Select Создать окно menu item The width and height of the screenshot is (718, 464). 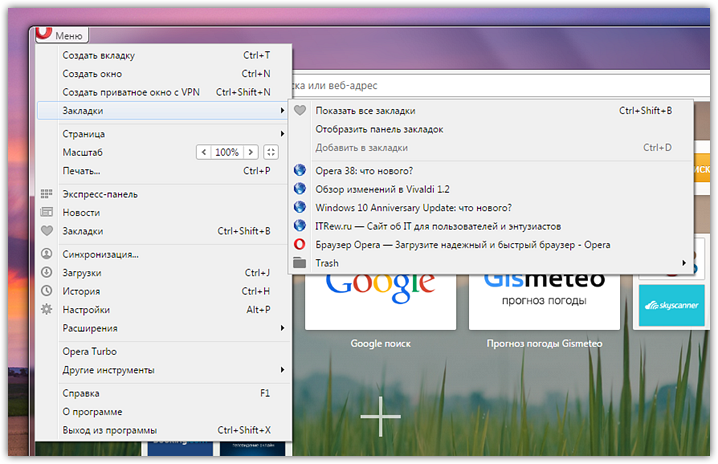(163, 73)
